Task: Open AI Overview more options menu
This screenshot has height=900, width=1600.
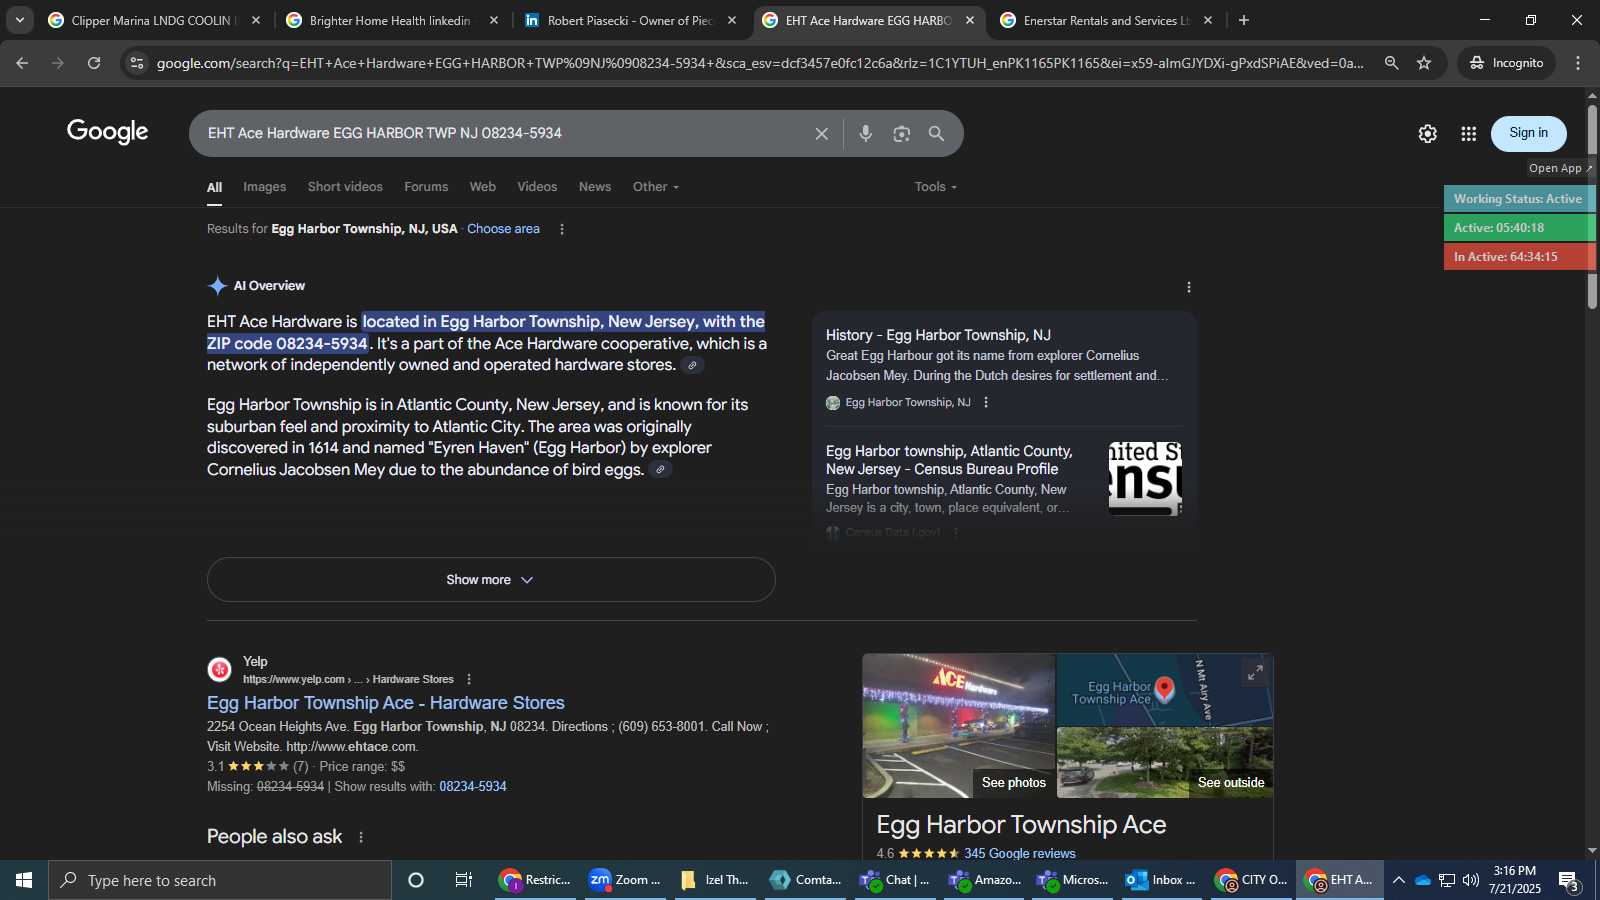Action: tap(1188, 287)
